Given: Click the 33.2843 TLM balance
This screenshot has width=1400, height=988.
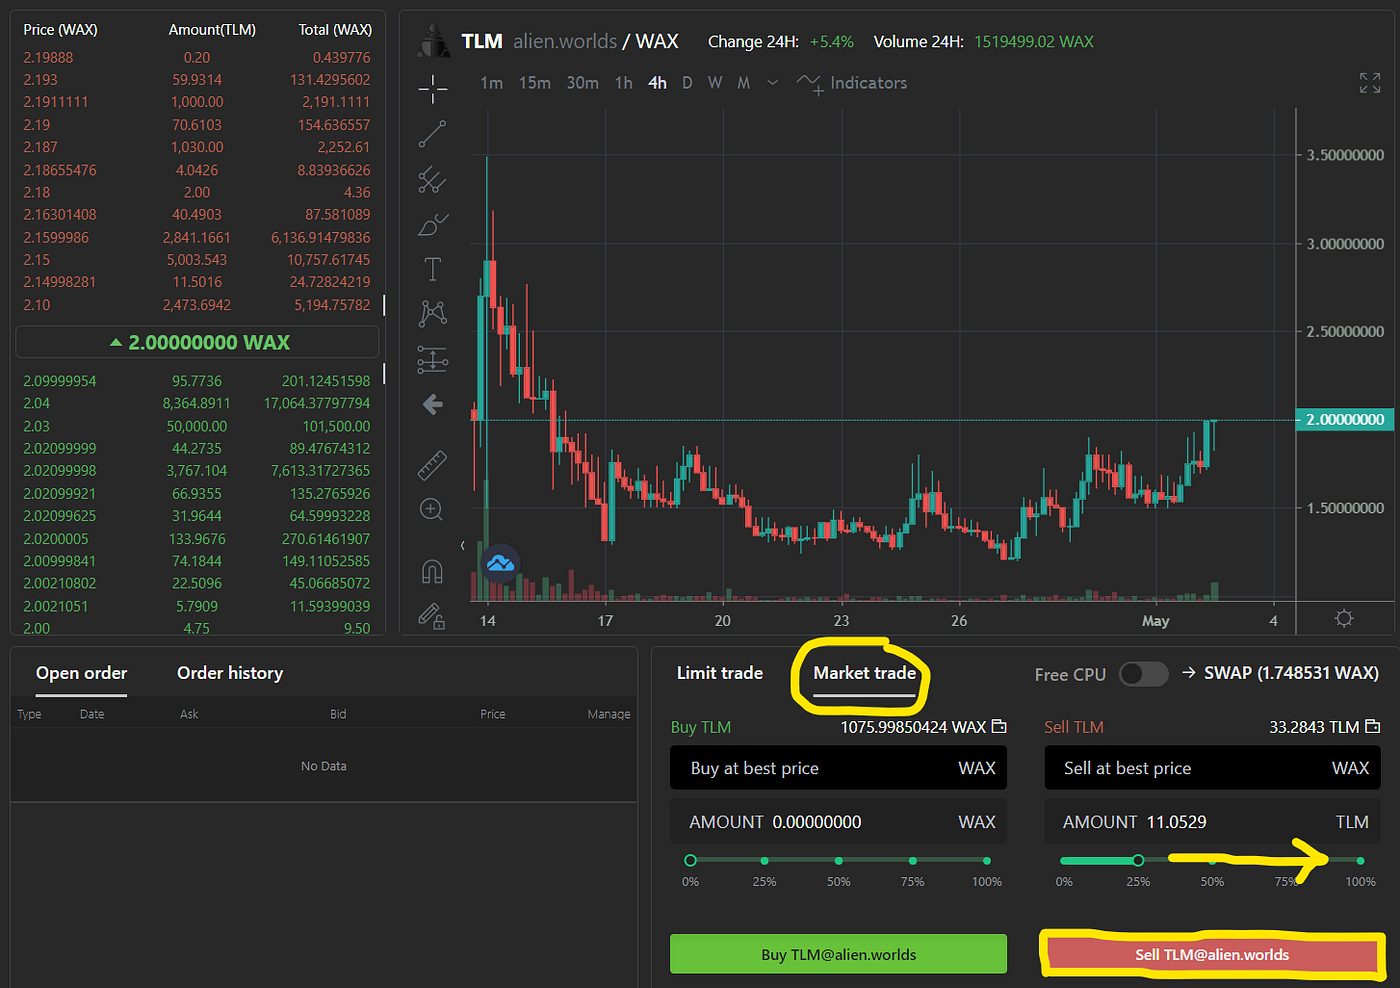Looking at the screenshot, I should tap(1313, 727).
